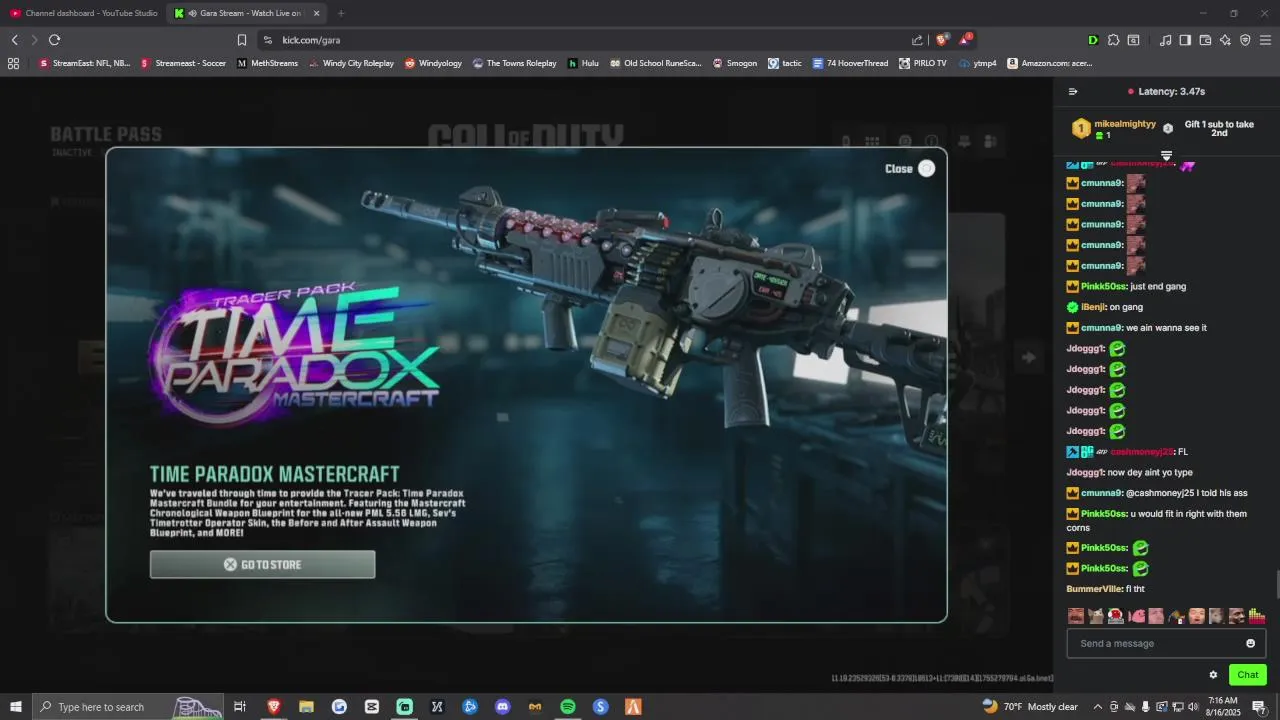Open the weather 70°F Mostly clear widget

tap(1030, 707)
